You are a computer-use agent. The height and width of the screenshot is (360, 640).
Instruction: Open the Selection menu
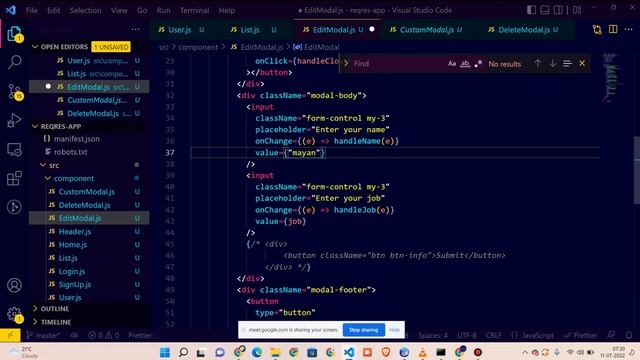point(85,10)
